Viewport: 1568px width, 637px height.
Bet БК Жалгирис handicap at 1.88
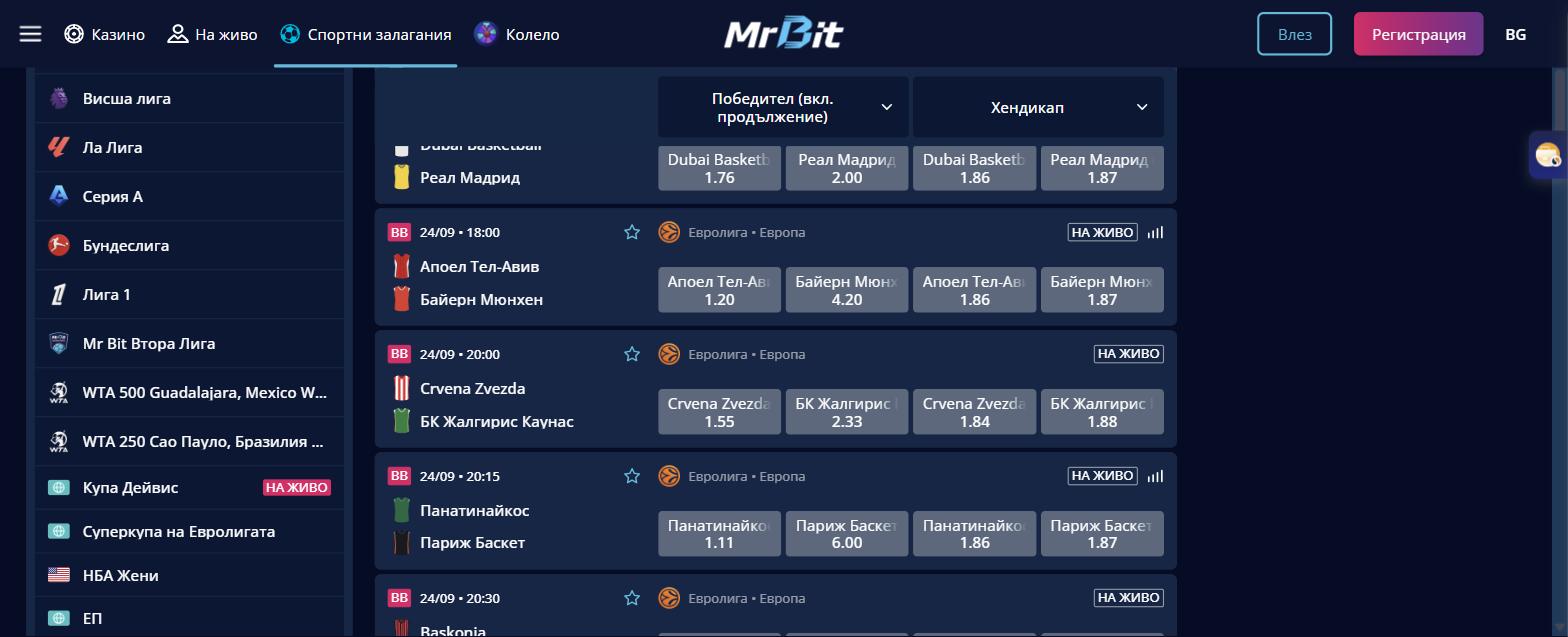coord(1102,412)
